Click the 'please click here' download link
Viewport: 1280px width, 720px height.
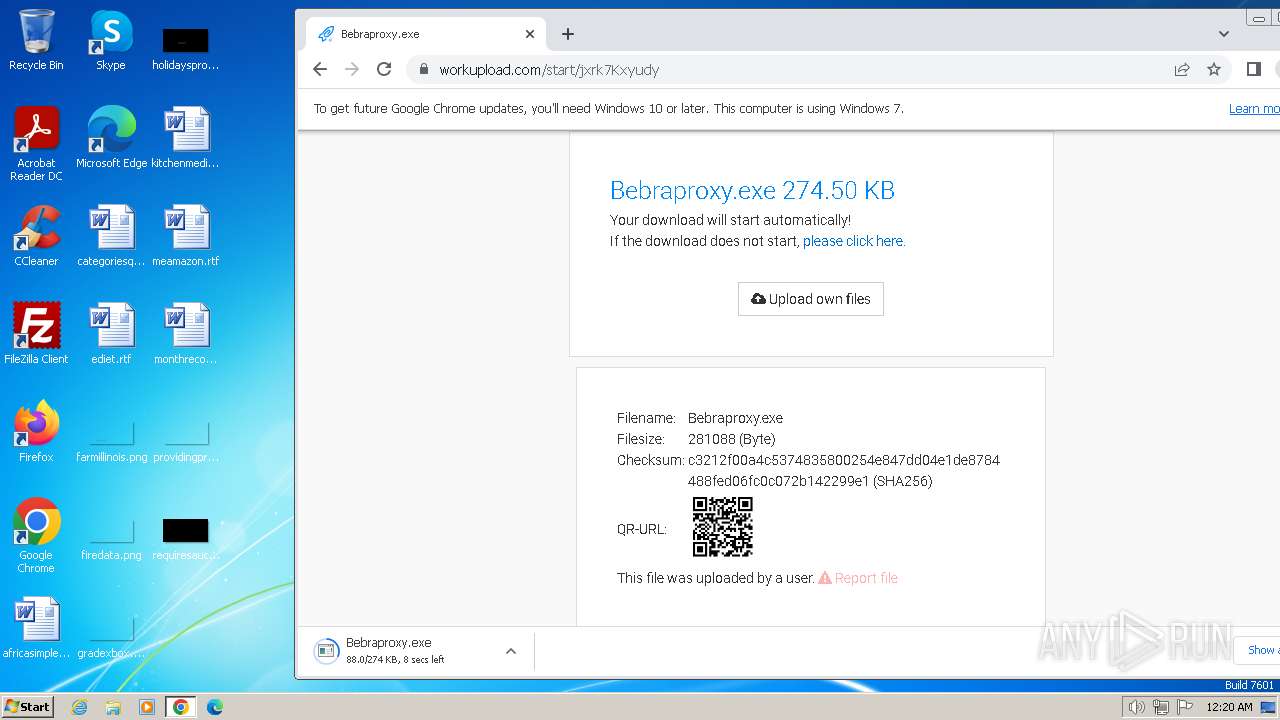point(853,241)
